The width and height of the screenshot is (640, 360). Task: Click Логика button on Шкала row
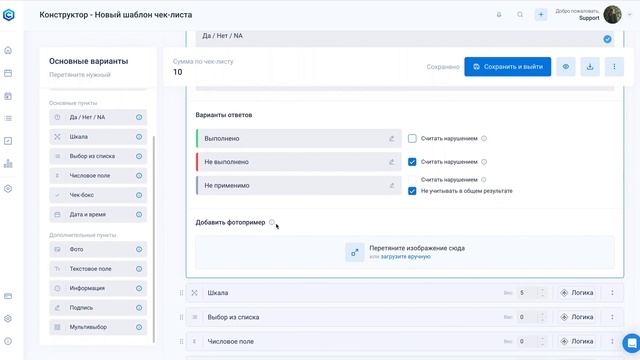pos(577,293)
